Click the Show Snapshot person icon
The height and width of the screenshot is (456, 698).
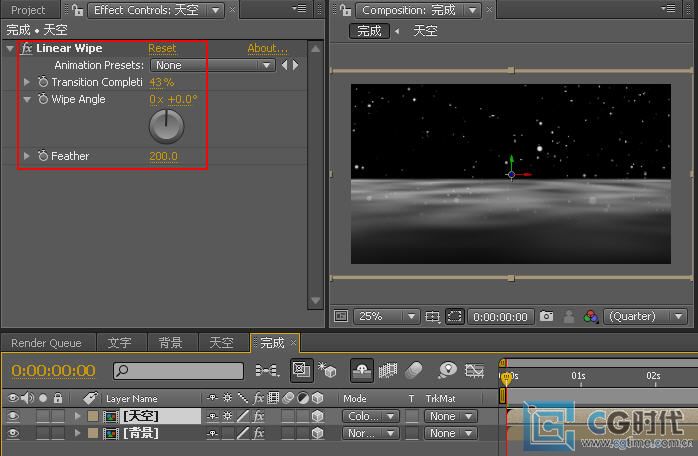click(x=568, y=317)
